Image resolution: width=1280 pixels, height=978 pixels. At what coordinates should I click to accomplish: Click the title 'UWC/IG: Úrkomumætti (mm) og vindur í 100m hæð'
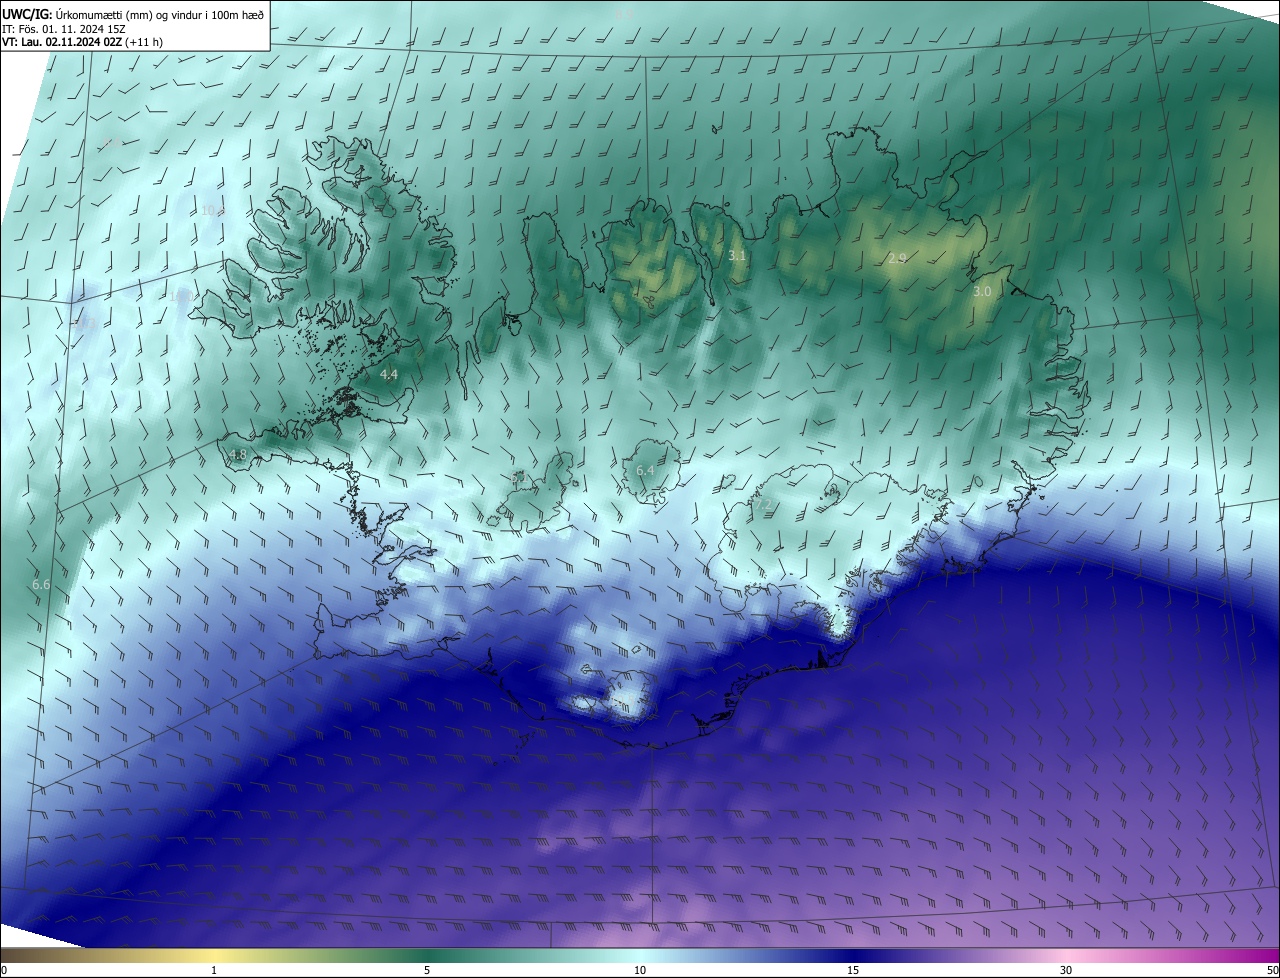point(133,15)
